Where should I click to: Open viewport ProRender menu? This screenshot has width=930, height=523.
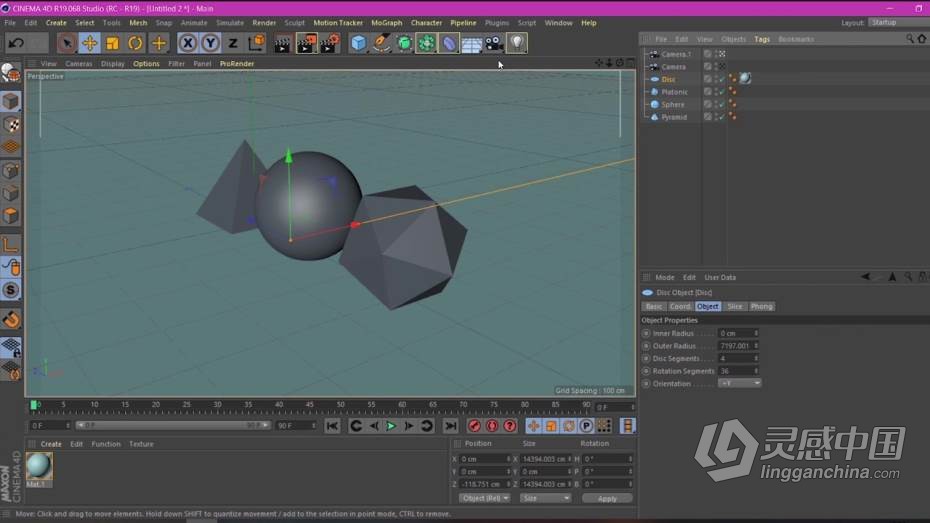pos(237,63)
